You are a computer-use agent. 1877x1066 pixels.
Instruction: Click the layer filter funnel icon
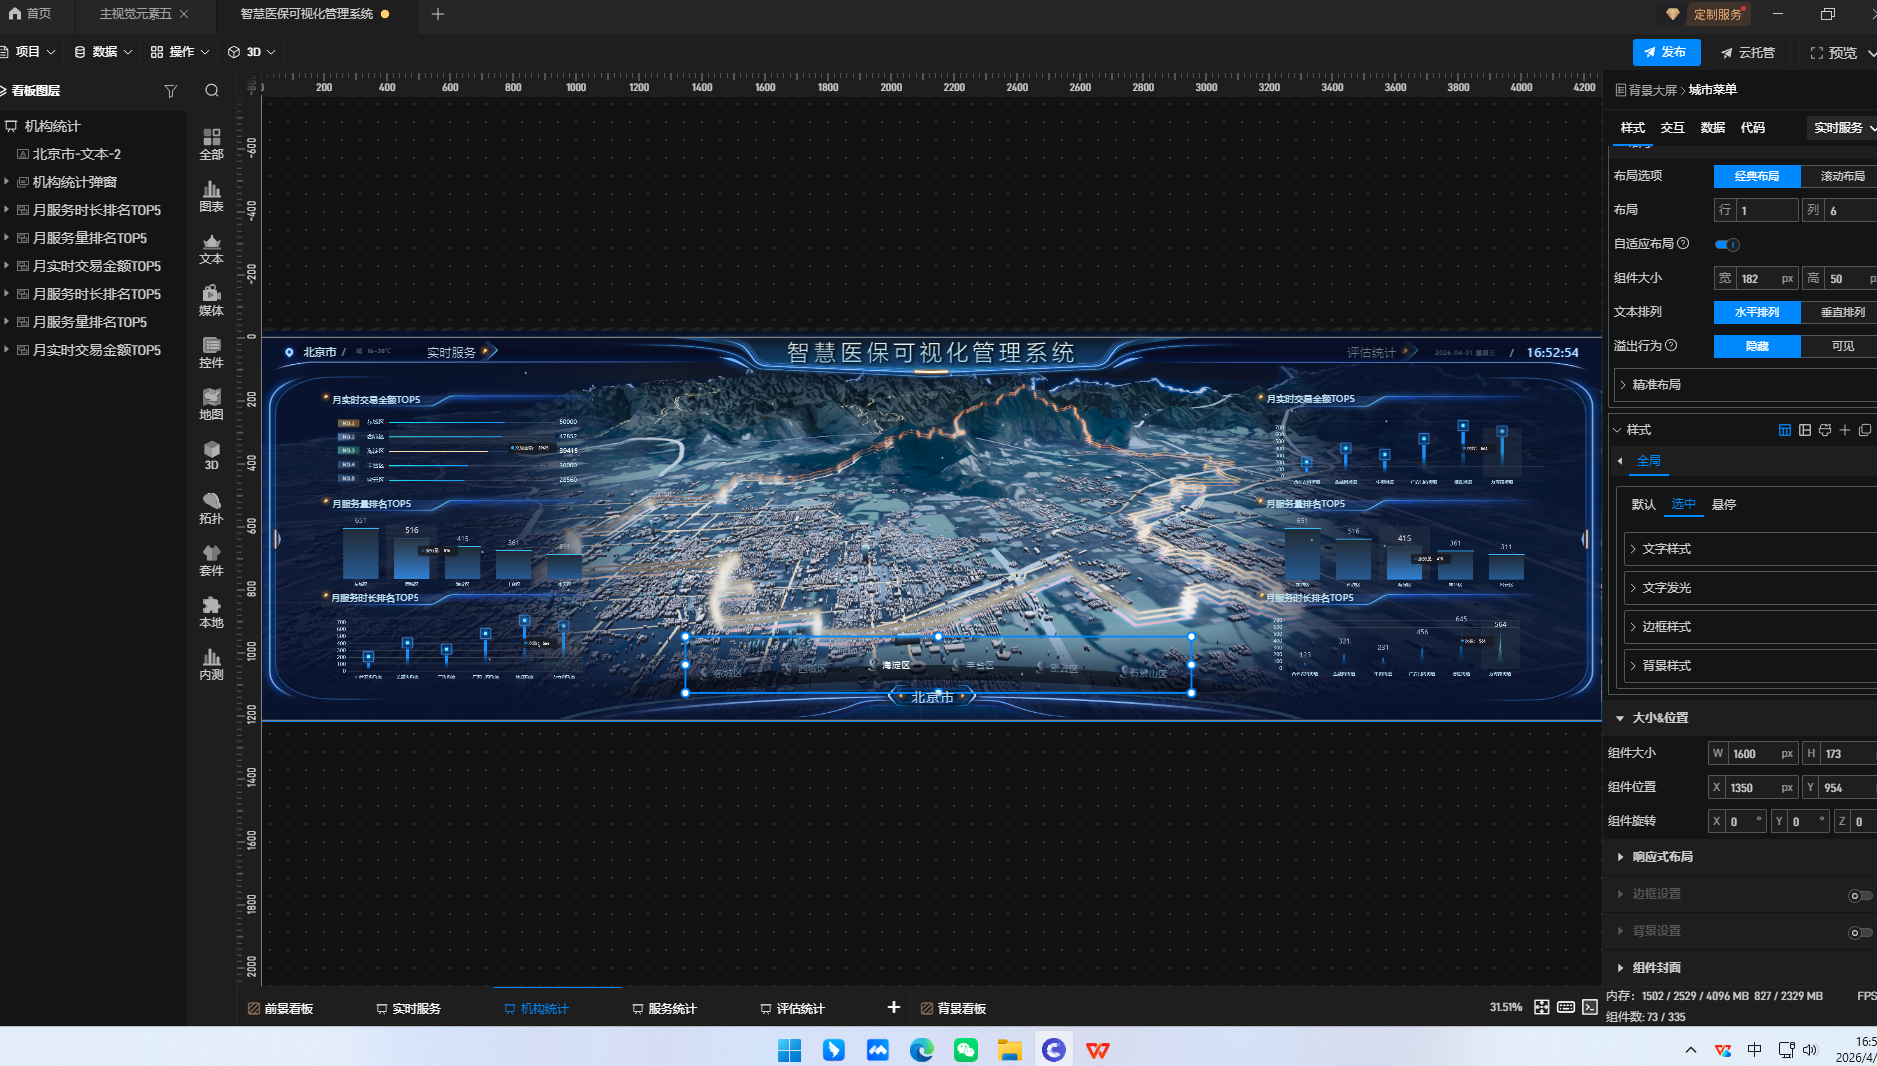coord(171,91)
